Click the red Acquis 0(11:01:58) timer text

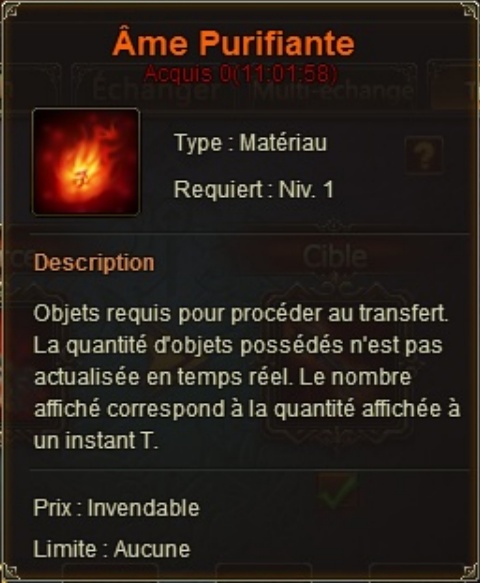pos(241,74)
